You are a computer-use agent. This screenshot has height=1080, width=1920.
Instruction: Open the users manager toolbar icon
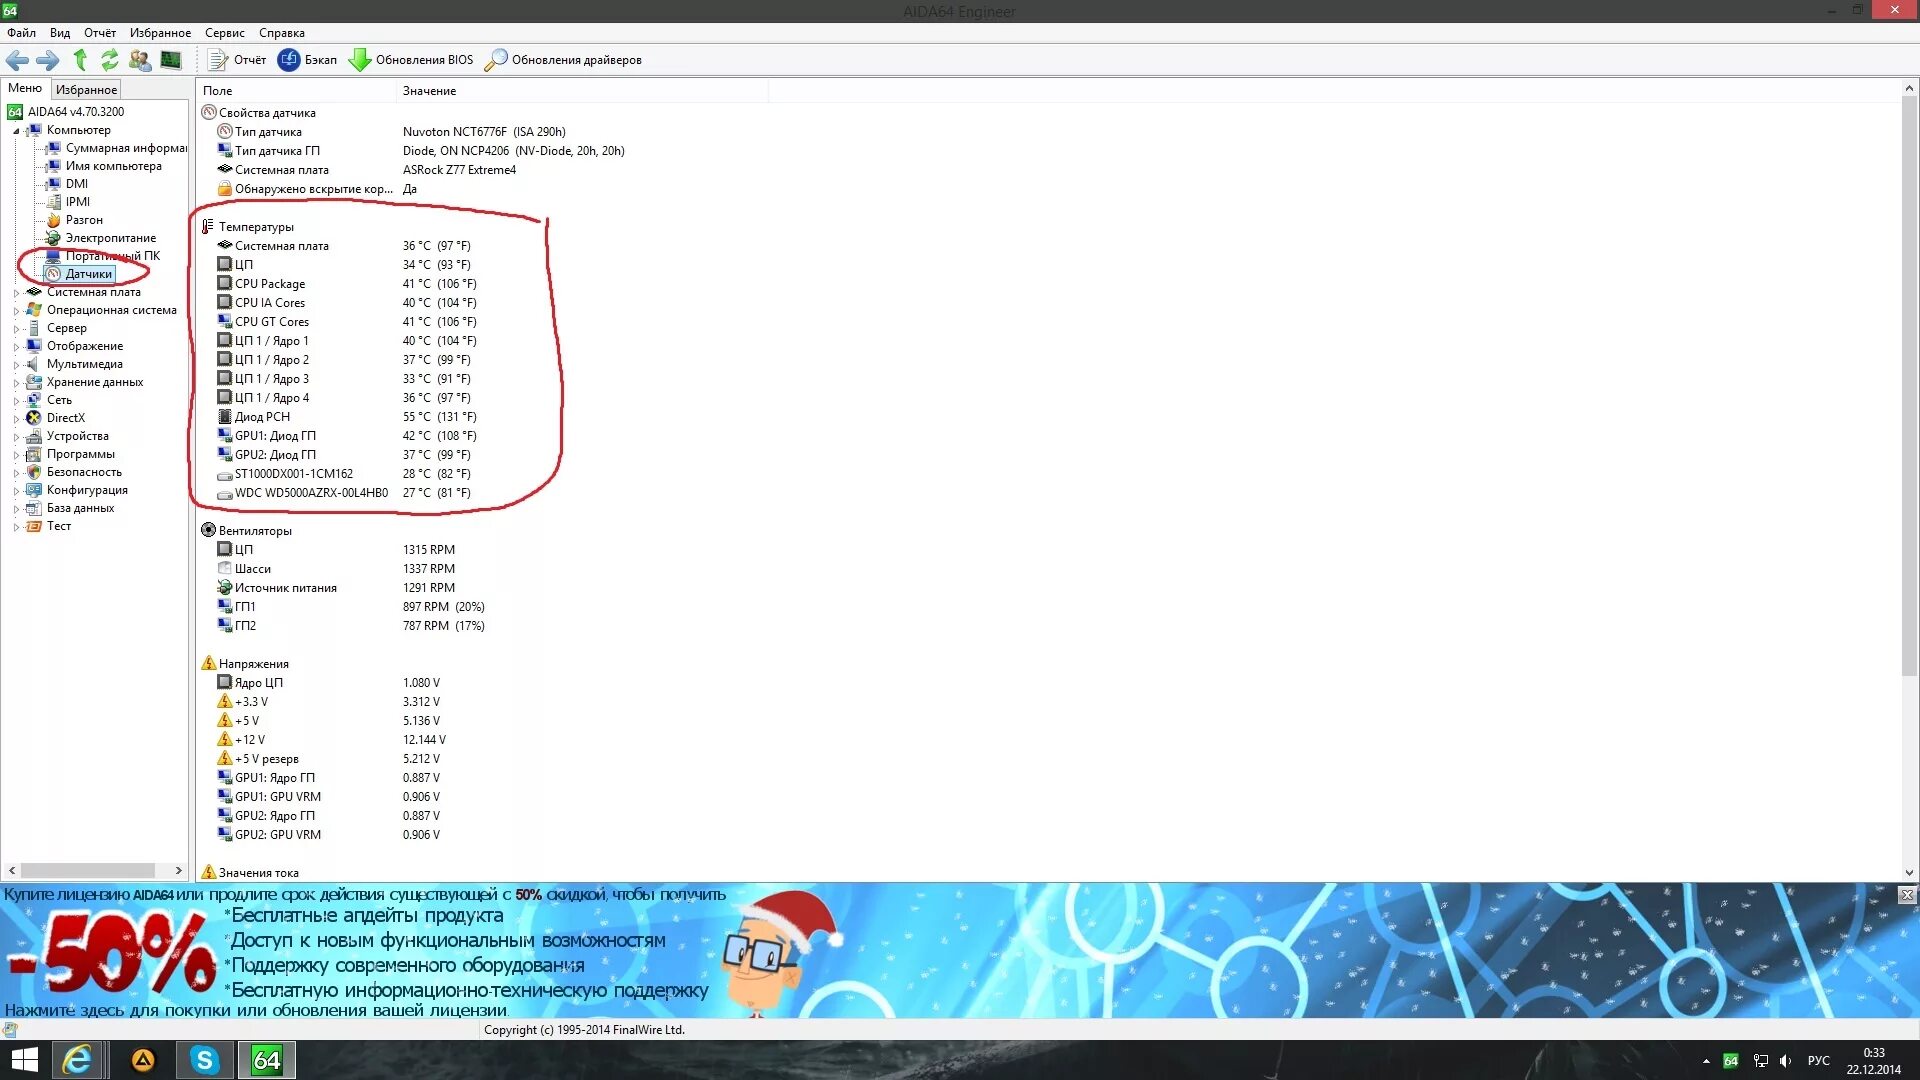pos(140,60)
